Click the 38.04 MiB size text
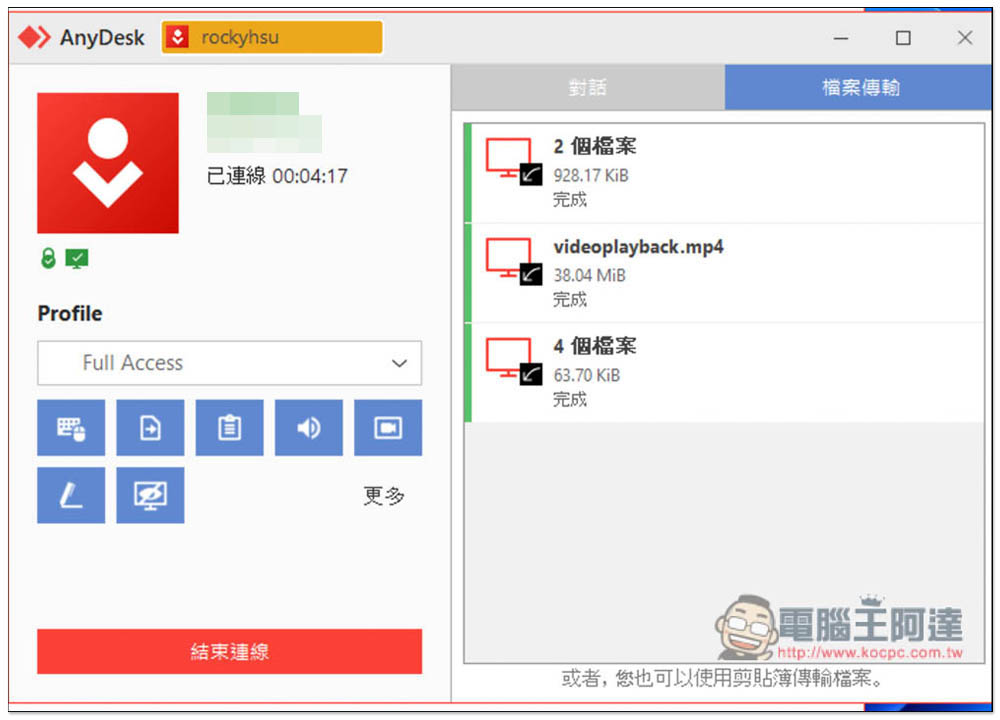Image resolution: width=1000 pixels, height=720 pixels. [x=589, y=276]
